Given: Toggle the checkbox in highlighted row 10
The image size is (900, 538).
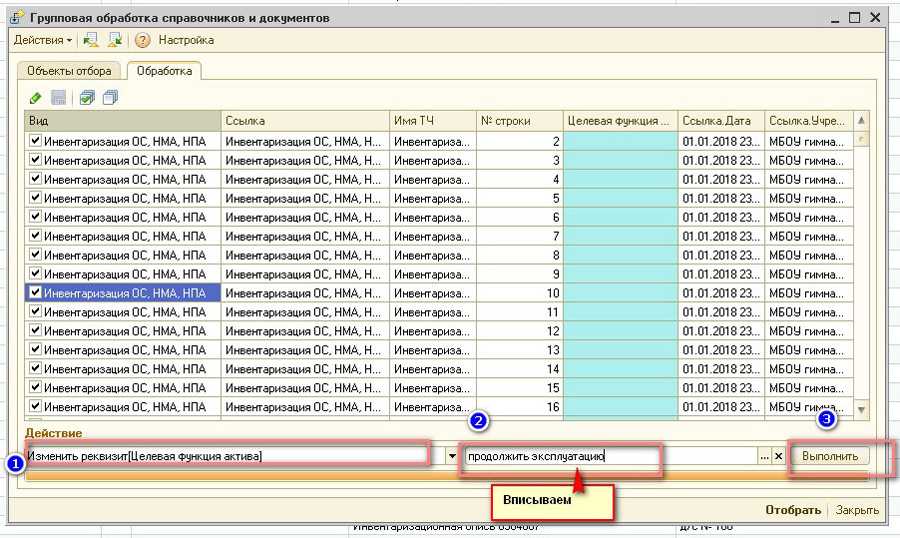Looking at the screenshot, I should [35, 292].
